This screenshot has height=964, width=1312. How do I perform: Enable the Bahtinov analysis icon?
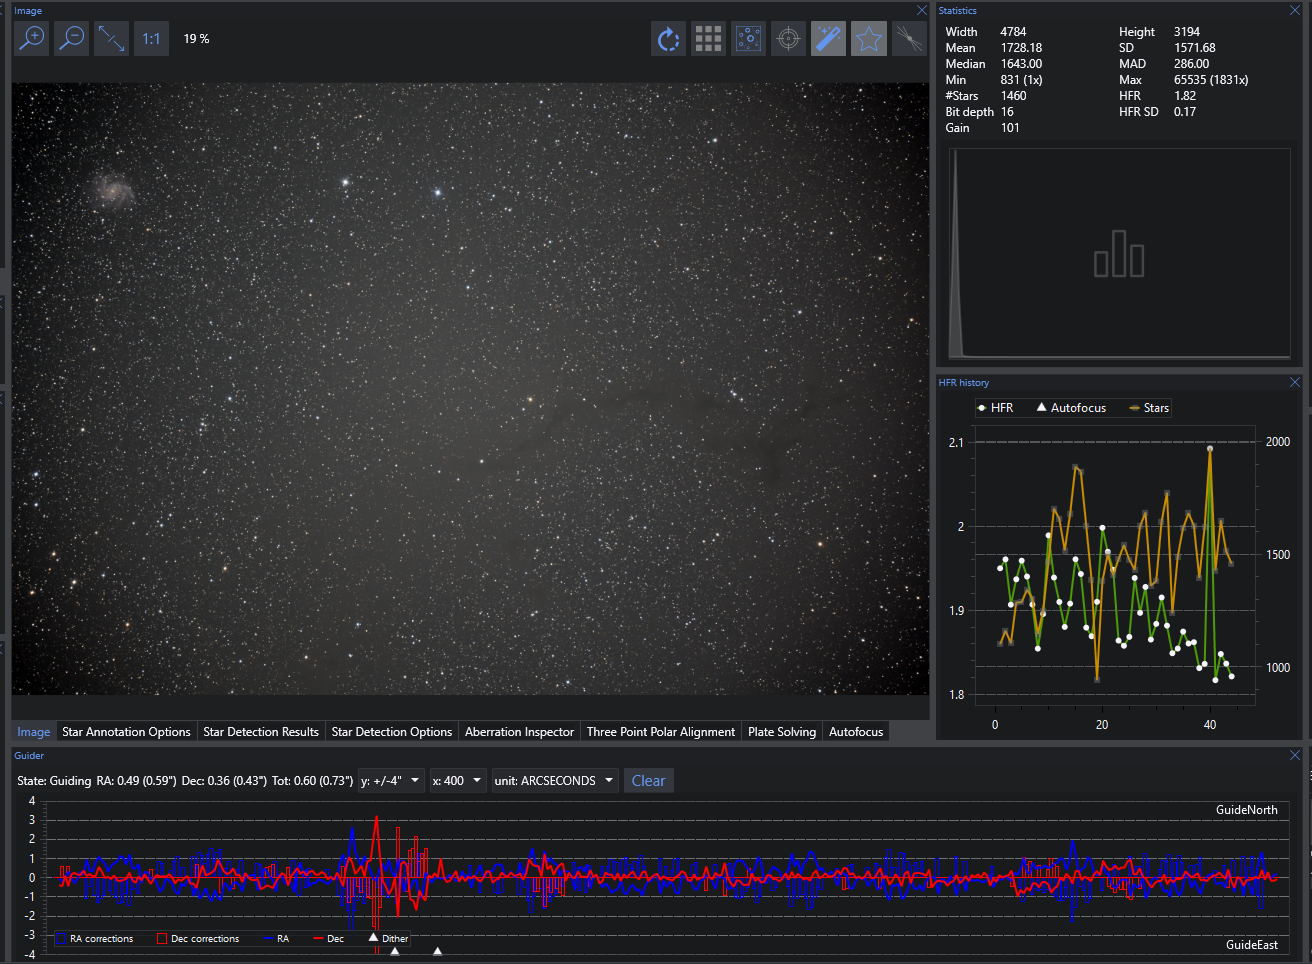tap(908, 39)
